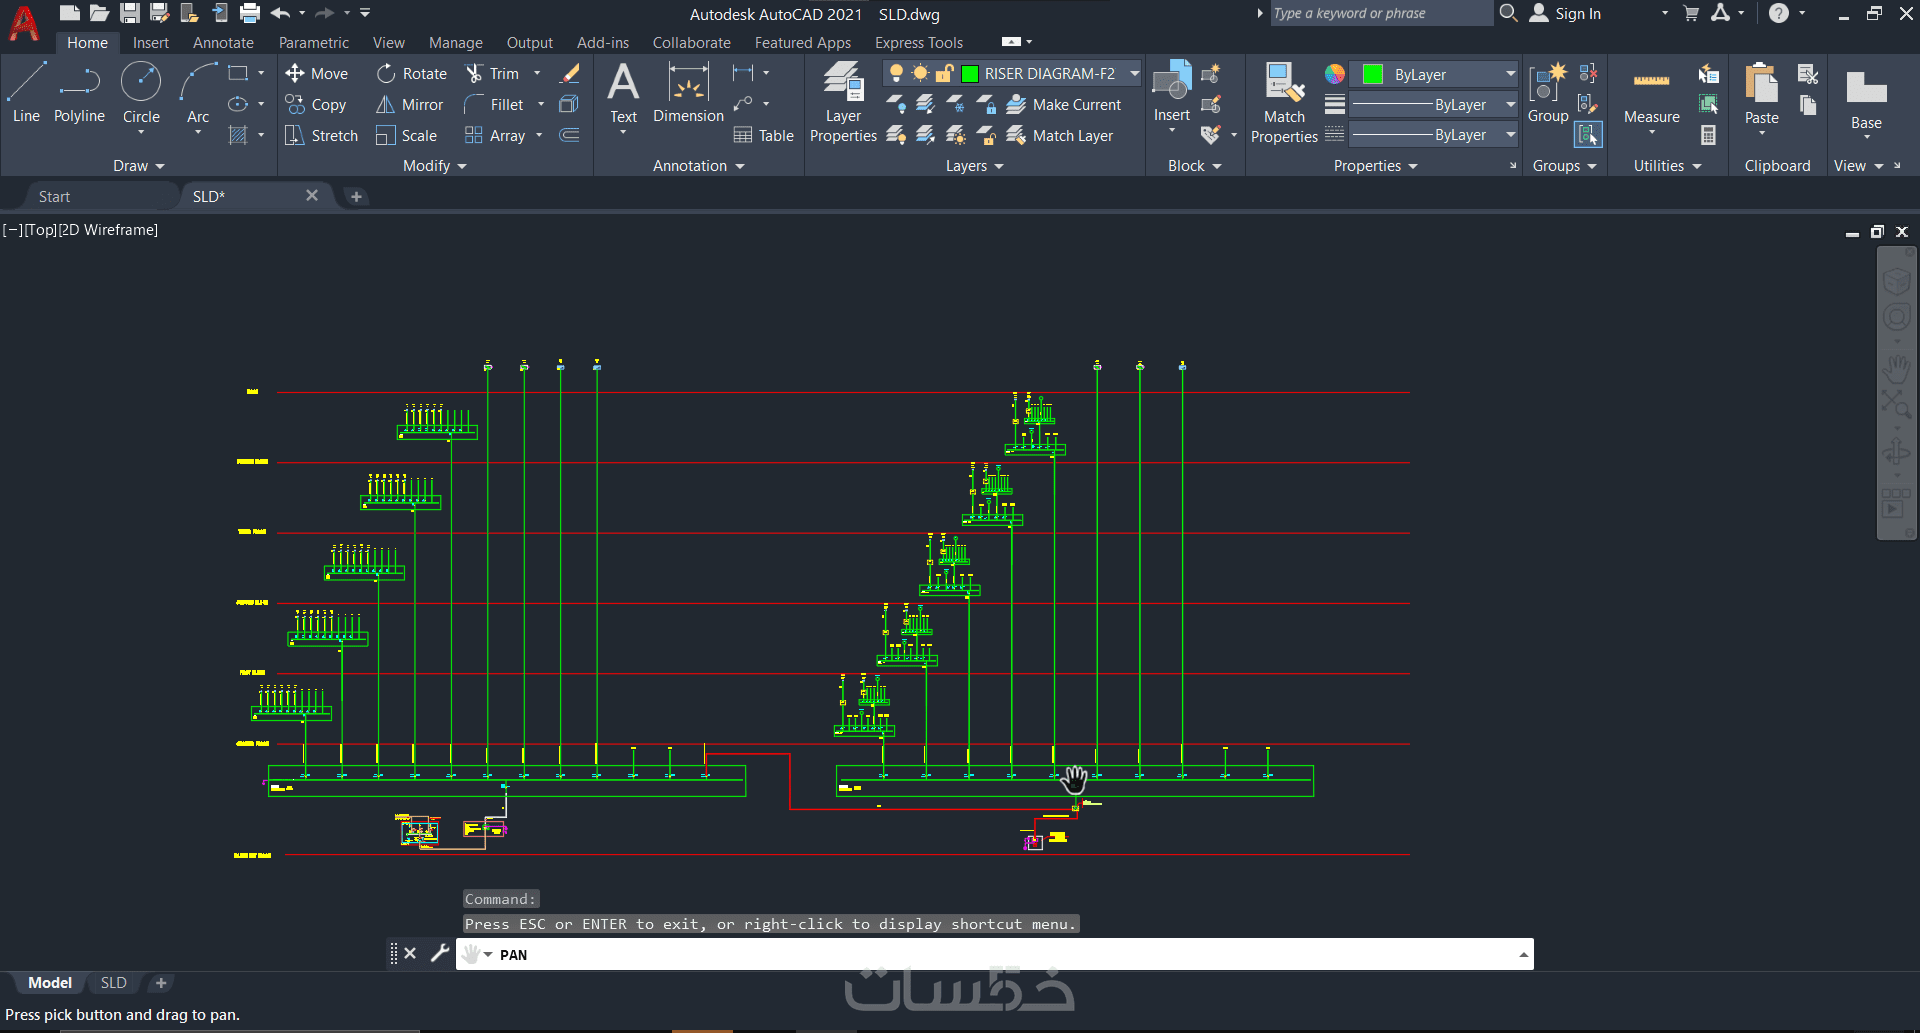
Task: Activate the Circle tool
Action: click(141, 92)
